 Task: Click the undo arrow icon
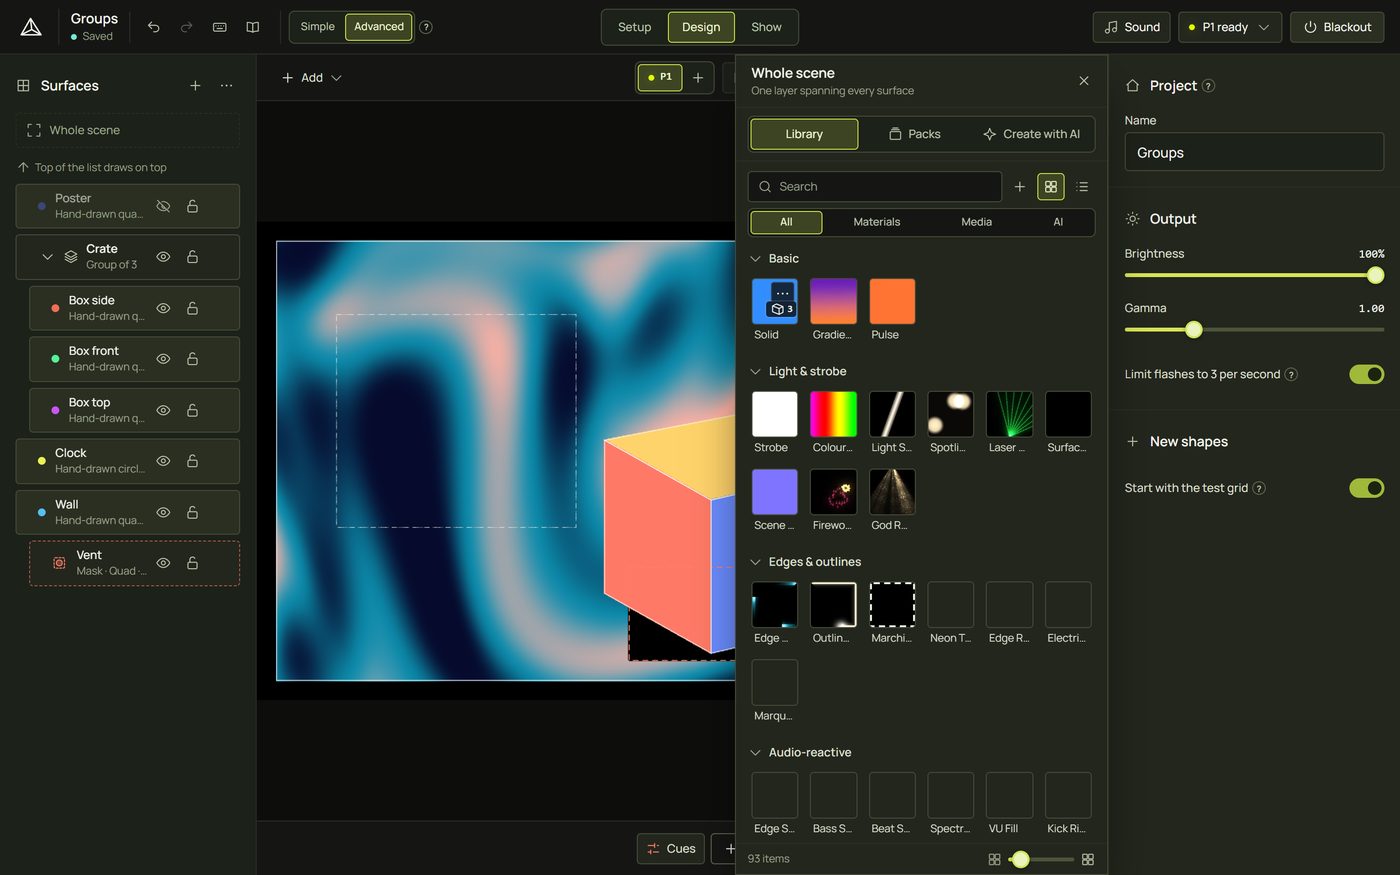click(x=153, y=27)
